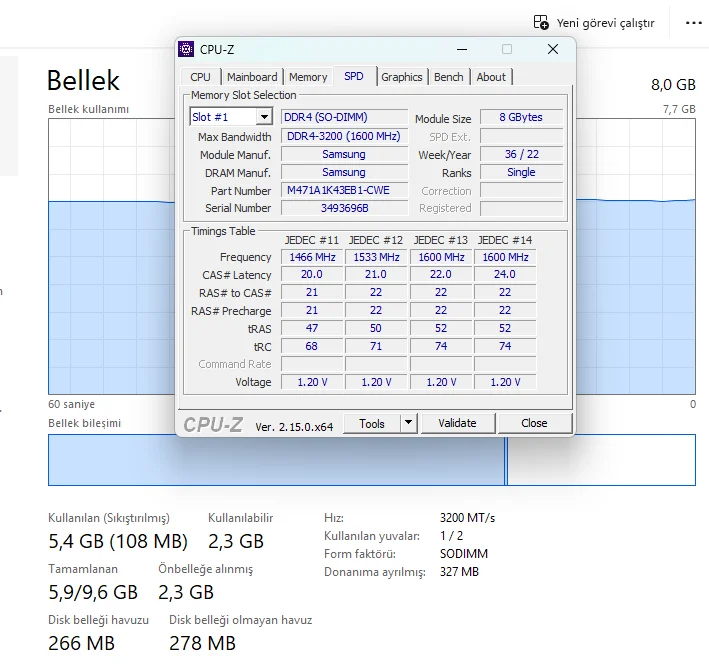This screenshot has height=665, width=709.
Task: Switch to the Memory tab
Action: click(x=308, y=77)
